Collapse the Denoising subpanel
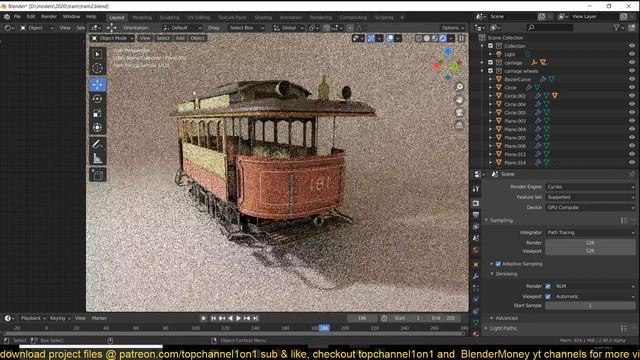The height and width of the screenshot is (360, 640). click(x=506, y=274)
